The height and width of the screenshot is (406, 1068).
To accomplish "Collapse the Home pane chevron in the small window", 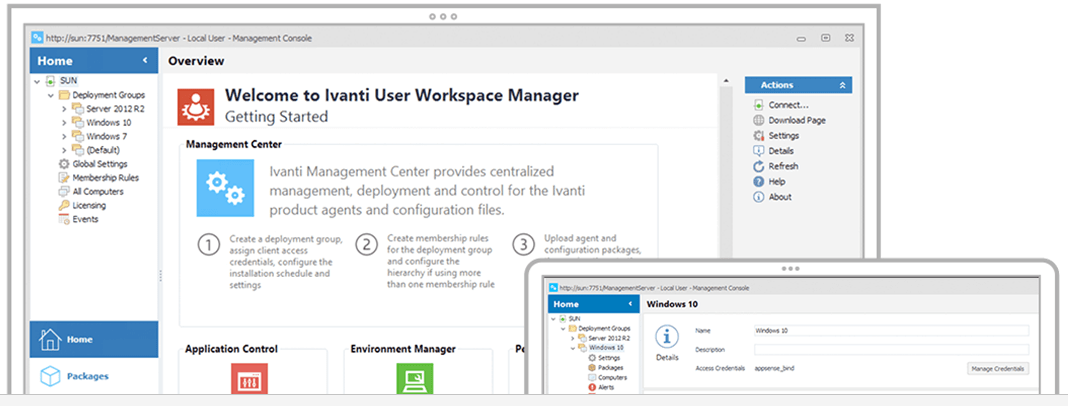I will click(x=630, y=304).
